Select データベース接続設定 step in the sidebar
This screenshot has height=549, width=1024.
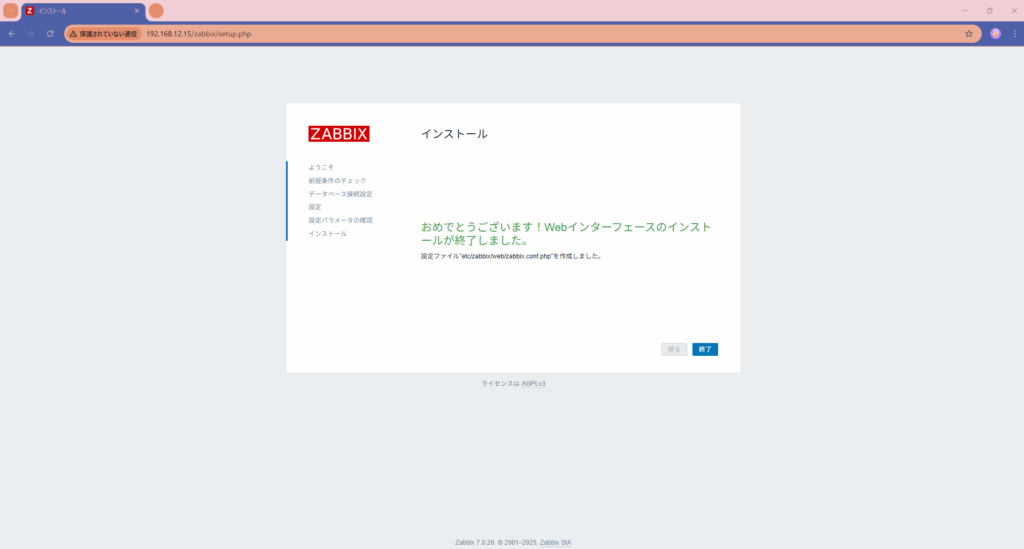pyautogui.click(x=340, y=194)
